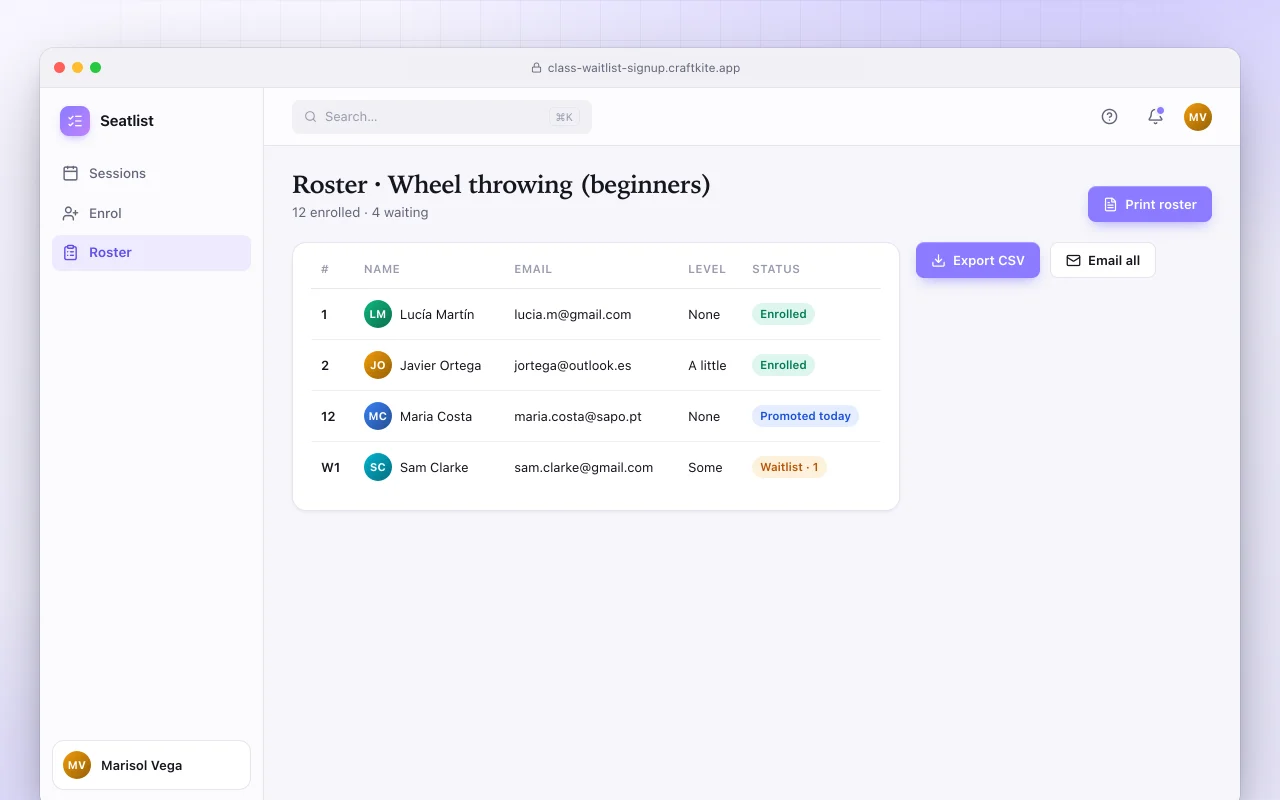This screenshot has height=800, width=1280.
Task: Click the ⌘K shortcut badge
Action: pyautogui.click(x=564, y=117)
